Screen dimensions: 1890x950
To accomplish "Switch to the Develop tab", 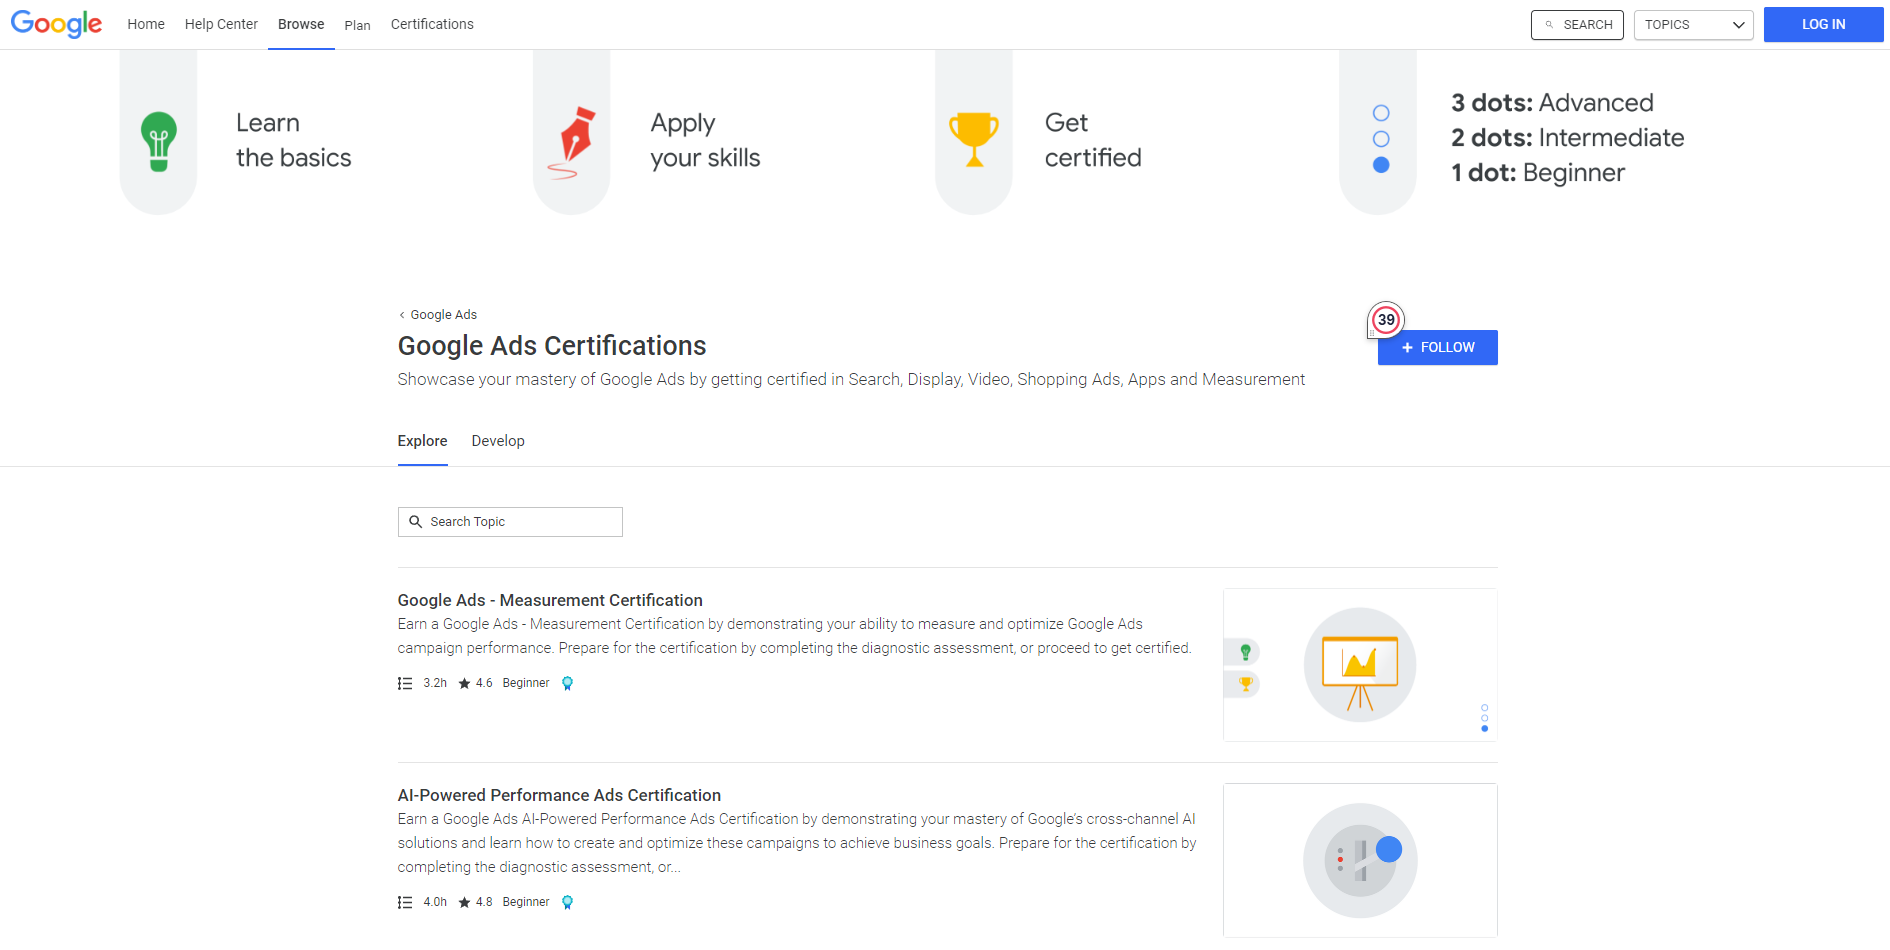I will pos(498,441).
